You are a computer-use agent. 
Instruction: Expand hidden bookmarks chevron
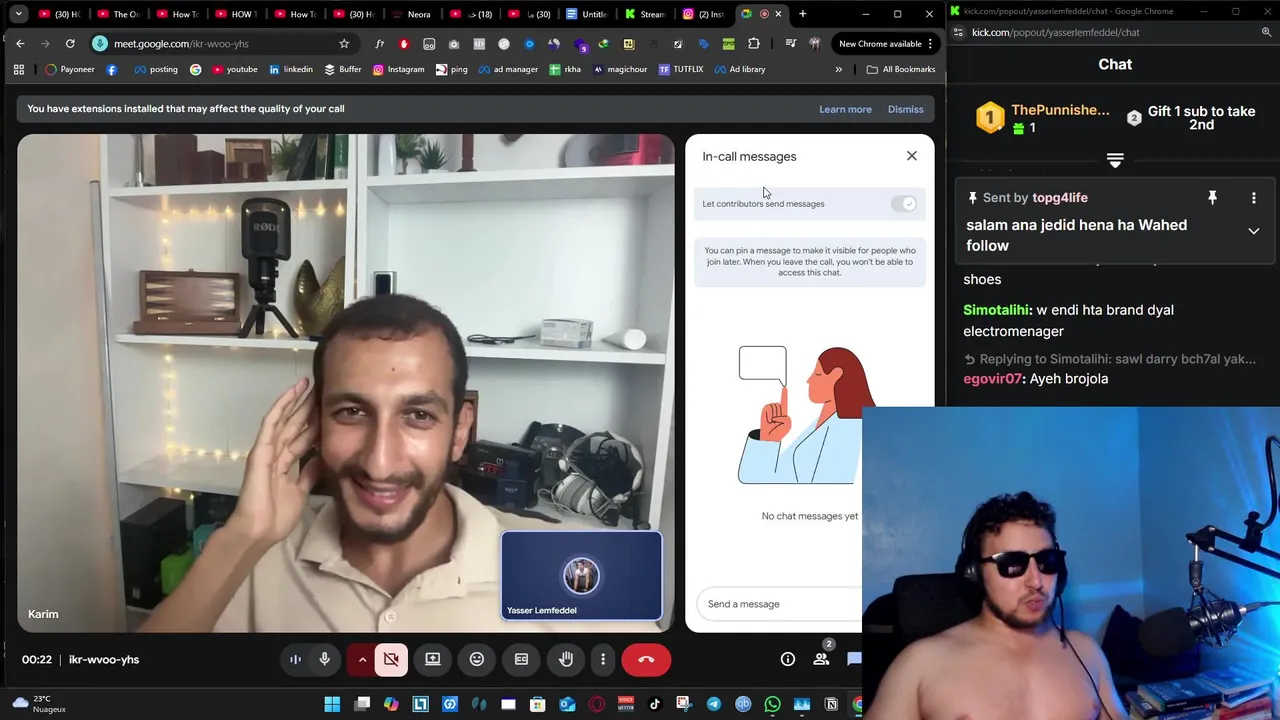point(838,69)
